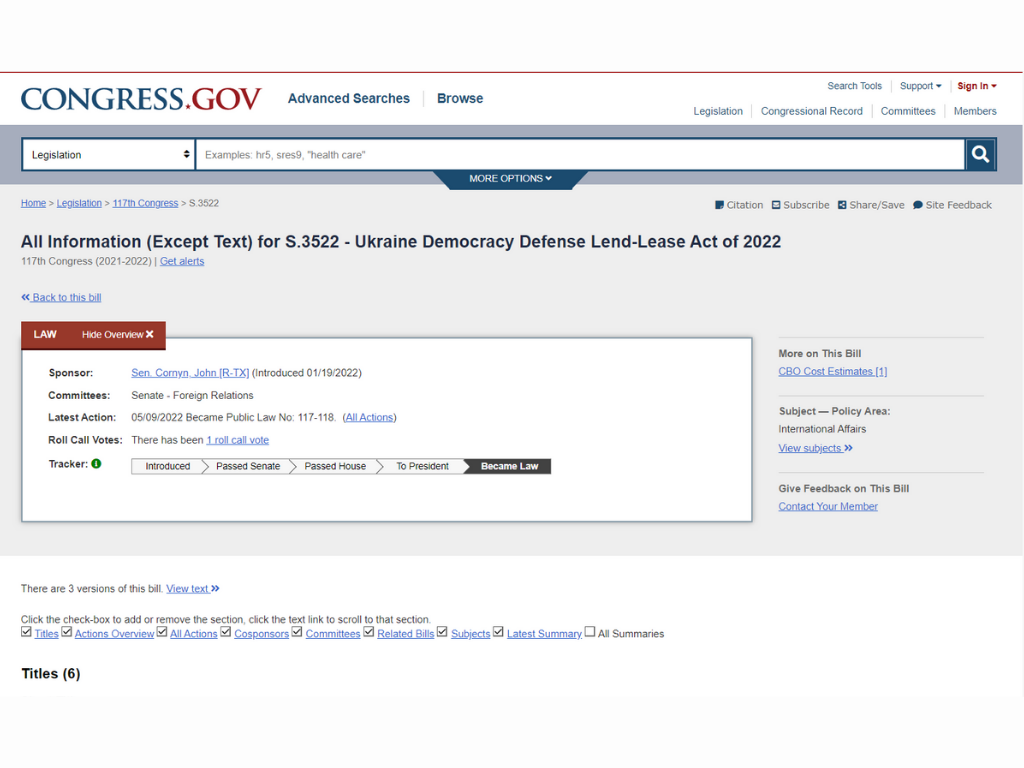Click the Passed House tracker step
Image resolution: width=1024 pixels, height=768 pixels.
pos(335,466)
